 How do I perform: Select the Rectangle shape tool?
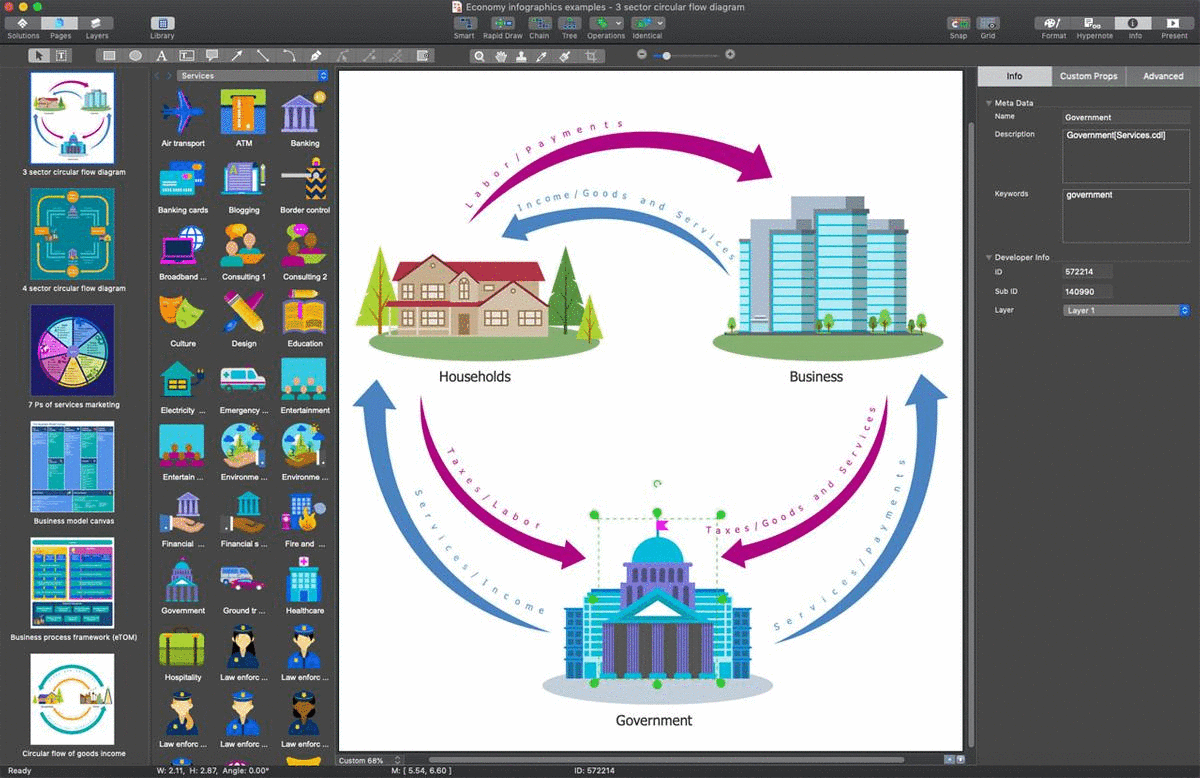109,56
